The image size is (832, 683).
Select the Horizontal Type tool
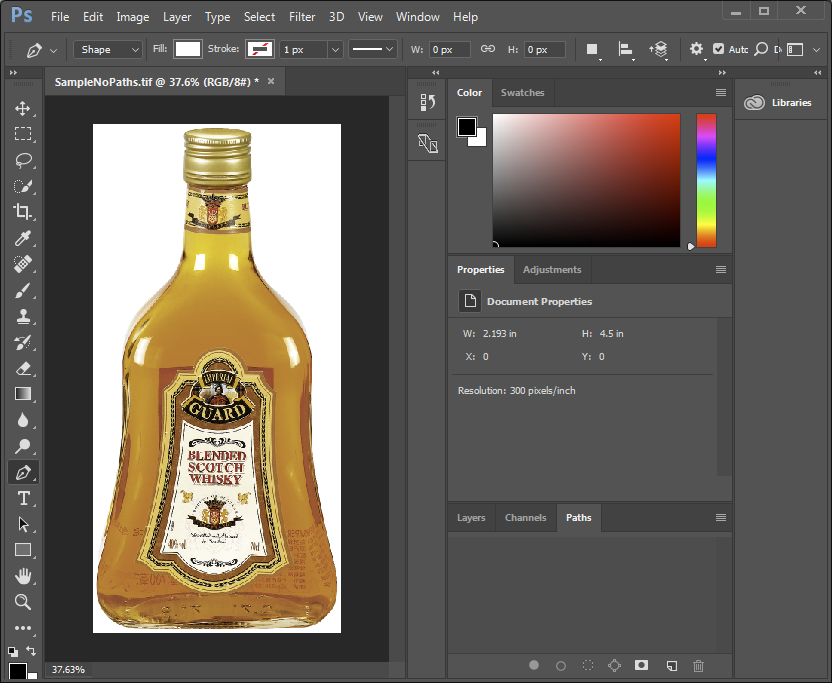(22, 498)
